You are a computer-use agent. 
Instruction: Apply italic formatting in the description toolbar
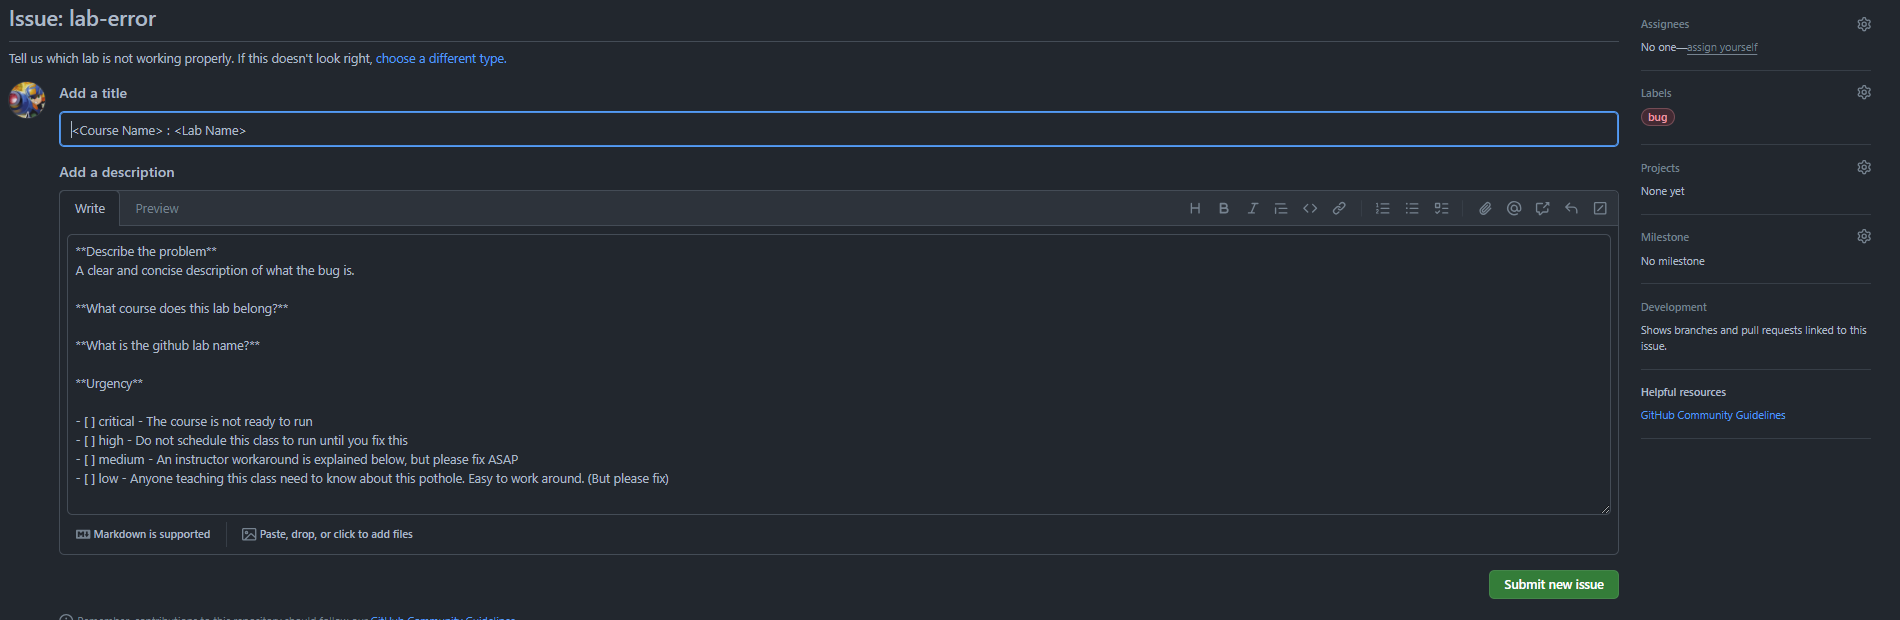point(1252,209)
